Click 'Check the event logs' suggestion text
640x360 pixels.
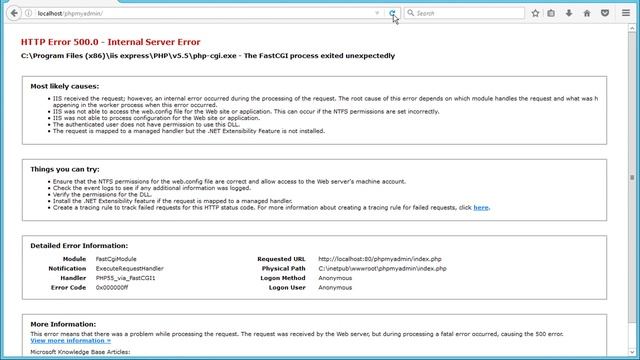coord(152,188)
